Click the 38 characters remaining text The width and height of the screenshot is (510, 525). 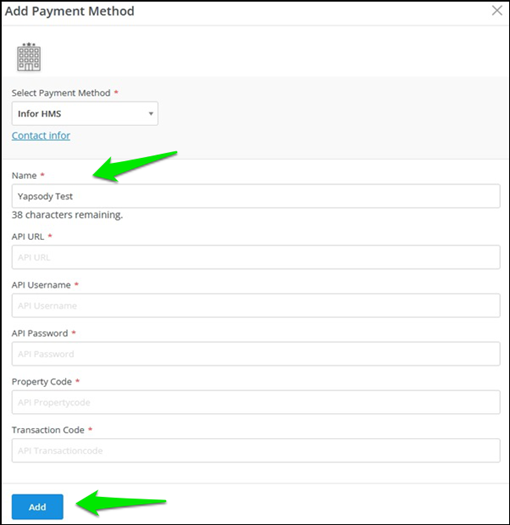(x=67, y=215)
